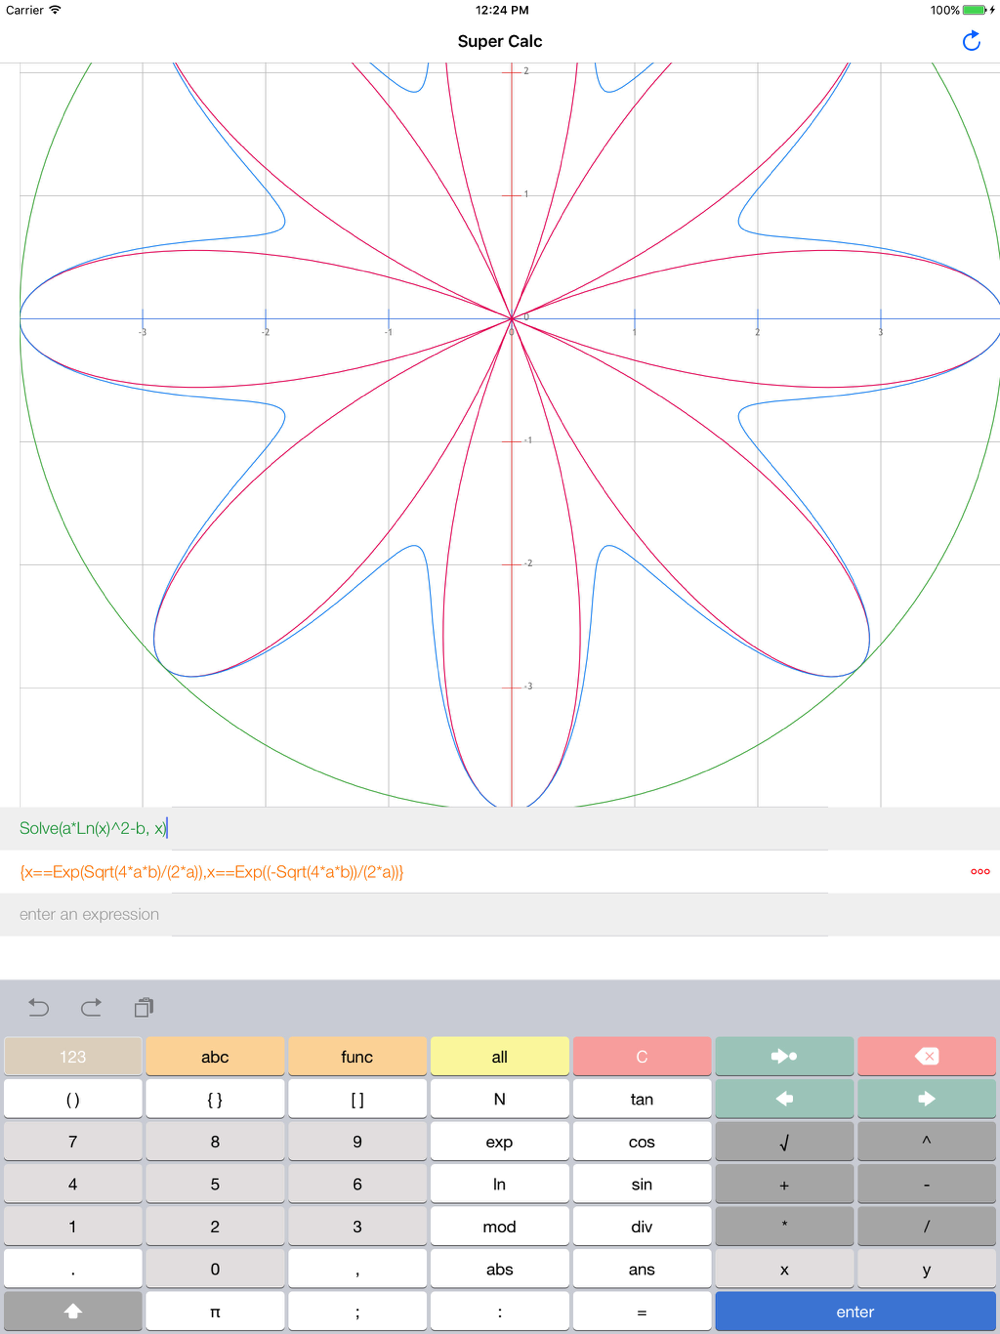Insert the sin function
Screen dimensions: 1000x1334
point(642,1184)
